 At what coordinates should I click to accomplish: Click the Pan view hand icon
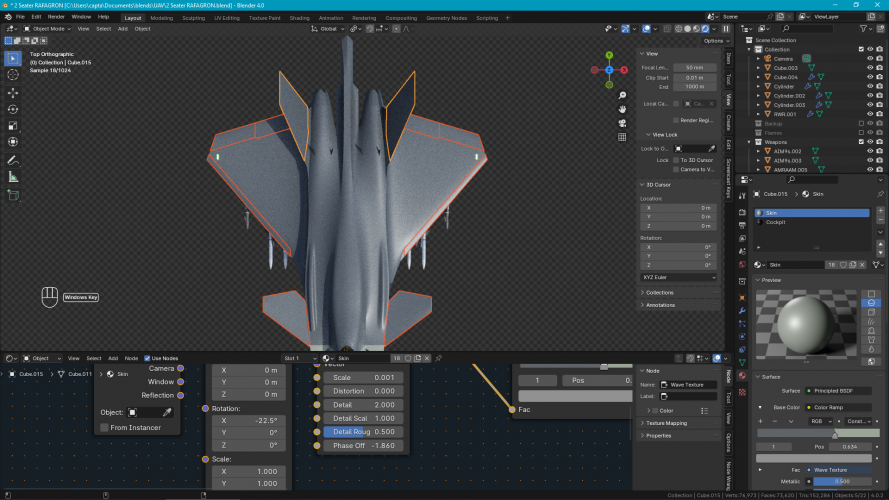(x=622, y=109)
